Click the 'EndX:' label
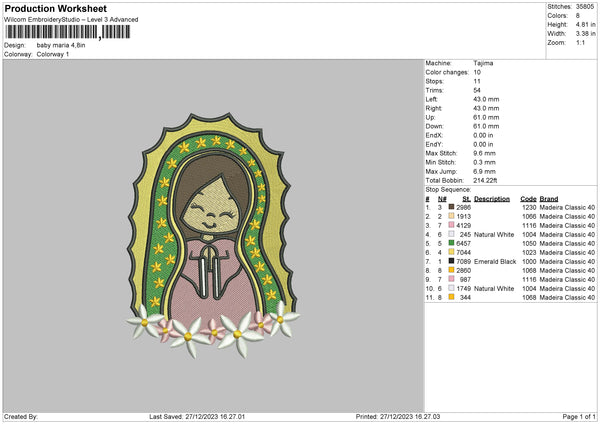Screen dimensions: 600x424 coord(434,135)
